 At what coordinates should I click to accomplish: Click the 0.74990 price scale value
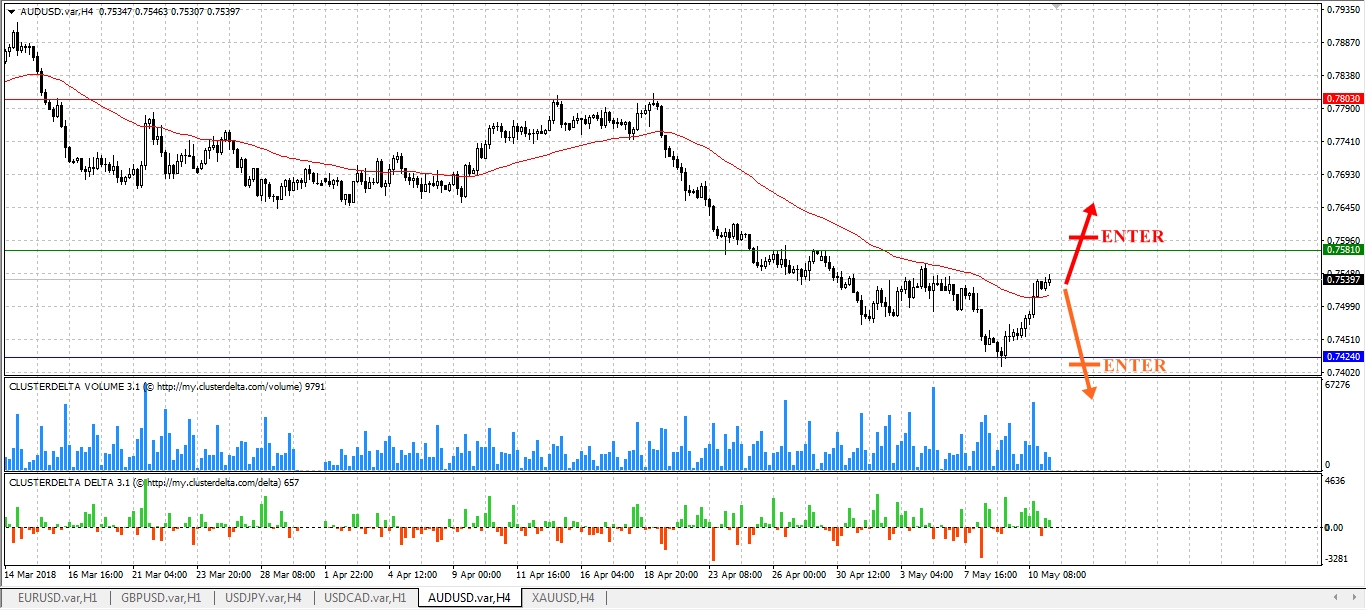click(x=1343, y=307)
